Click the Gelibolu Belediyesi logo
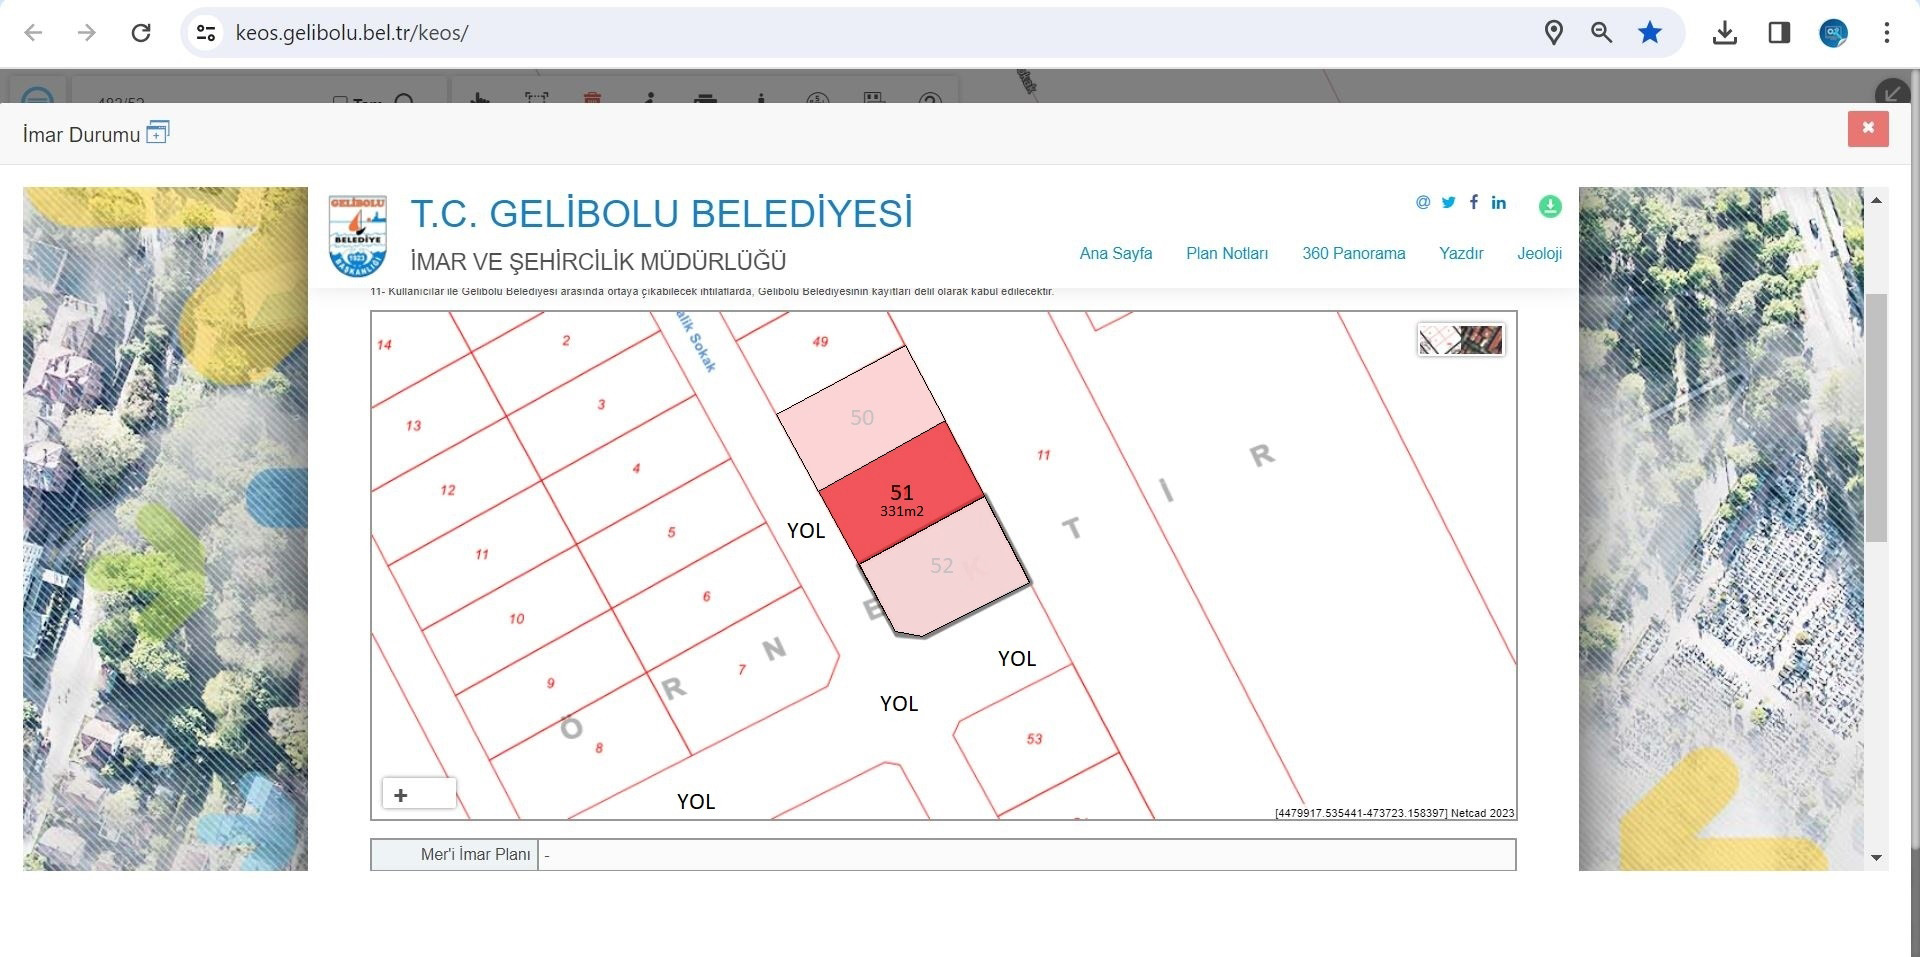This screenshot has height=957, width=1920. [357, 237]
